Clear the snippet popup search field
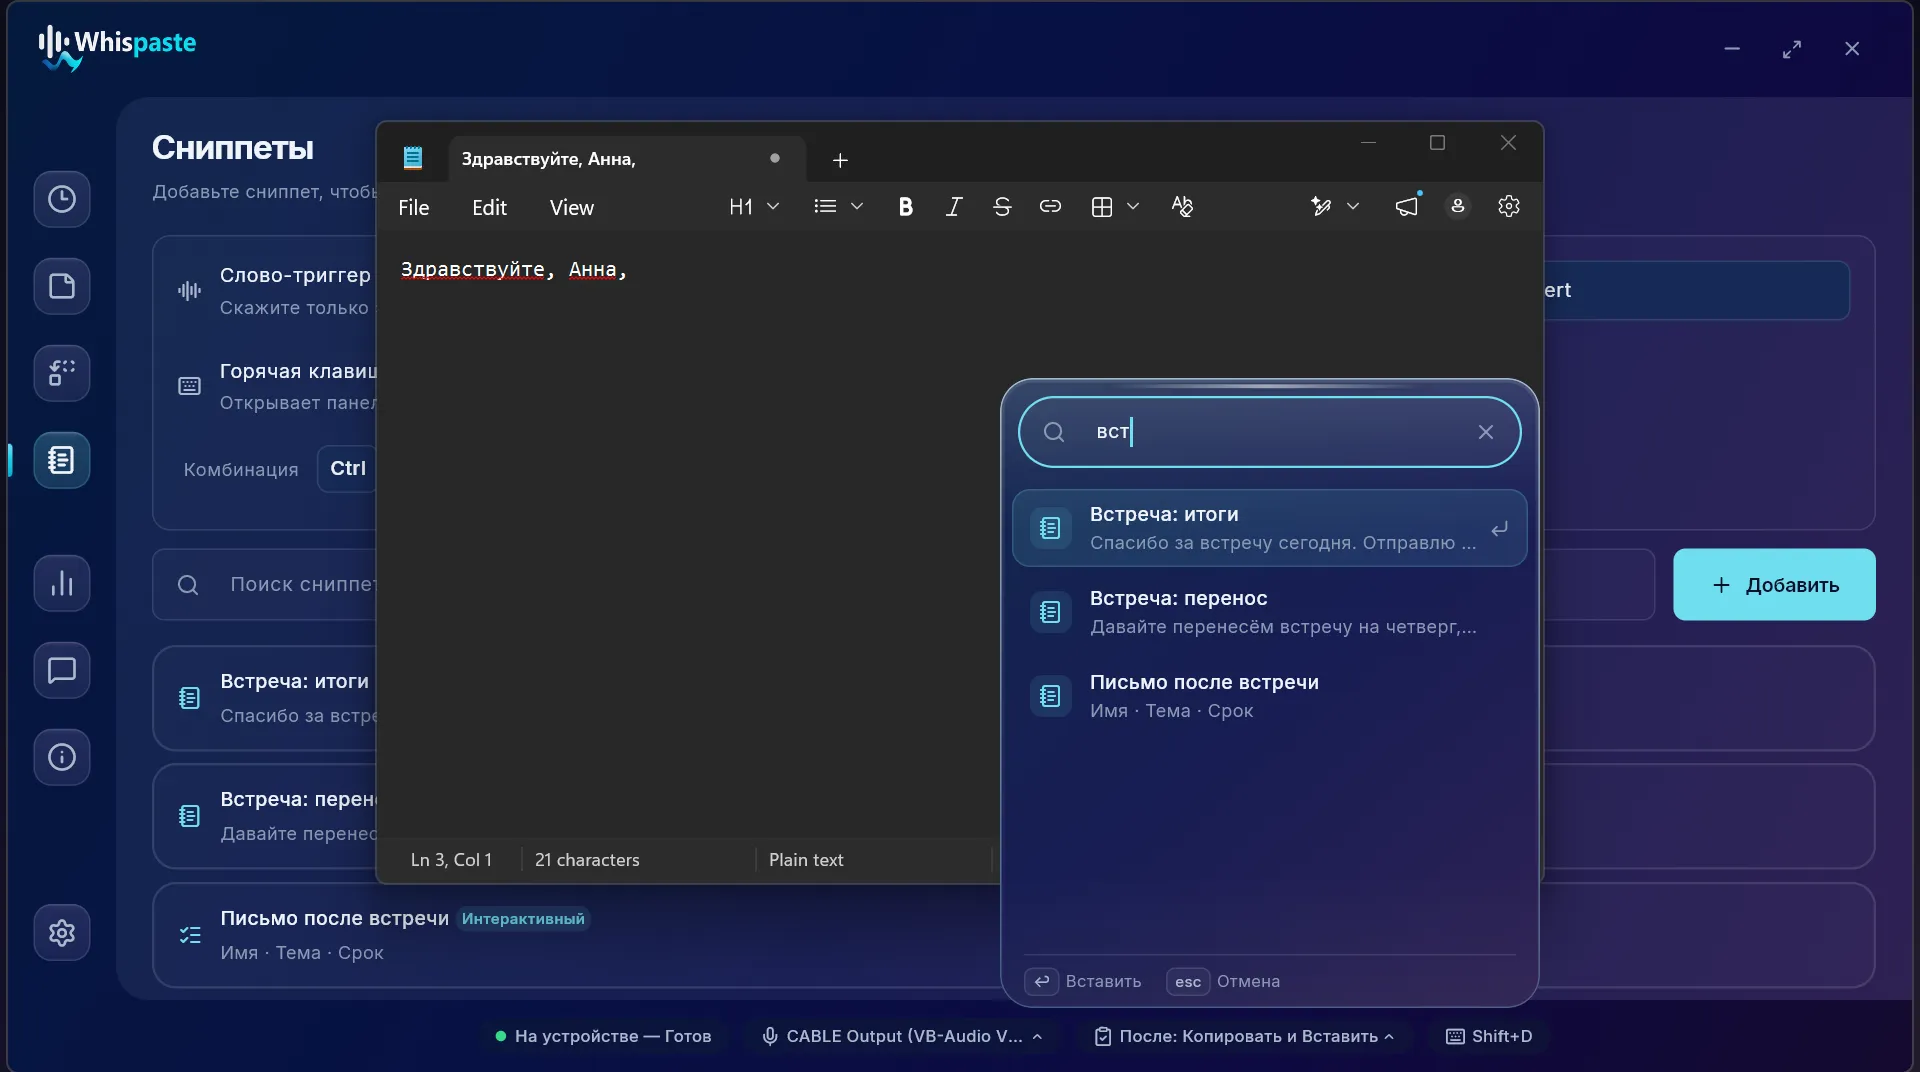Viewport: 1920px width, 1072px height. (x=1486, y=432)
